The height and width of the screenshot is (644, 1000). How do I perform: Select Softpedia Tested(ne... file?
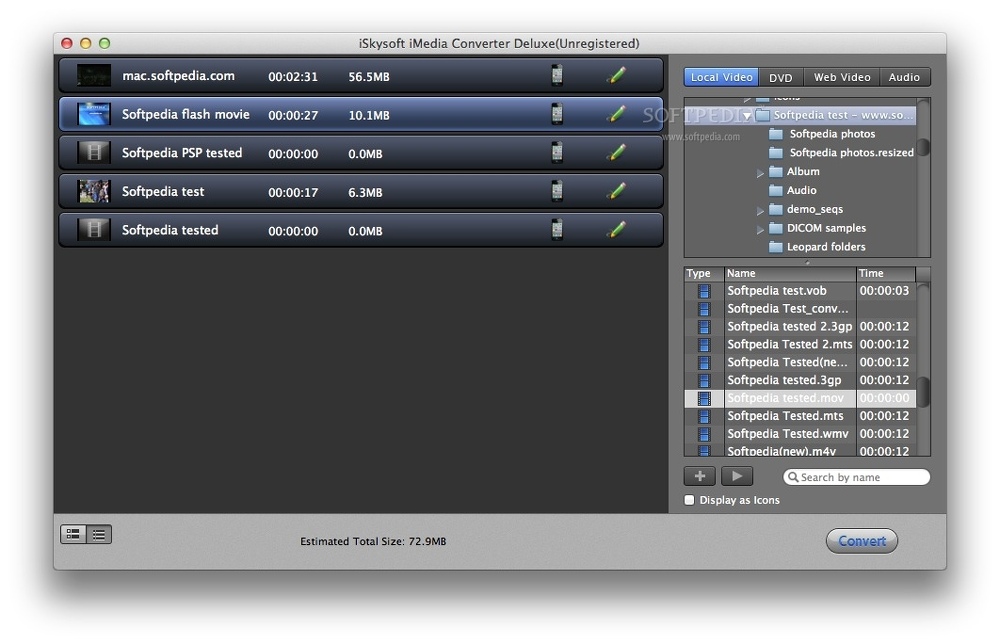(788, 362)
